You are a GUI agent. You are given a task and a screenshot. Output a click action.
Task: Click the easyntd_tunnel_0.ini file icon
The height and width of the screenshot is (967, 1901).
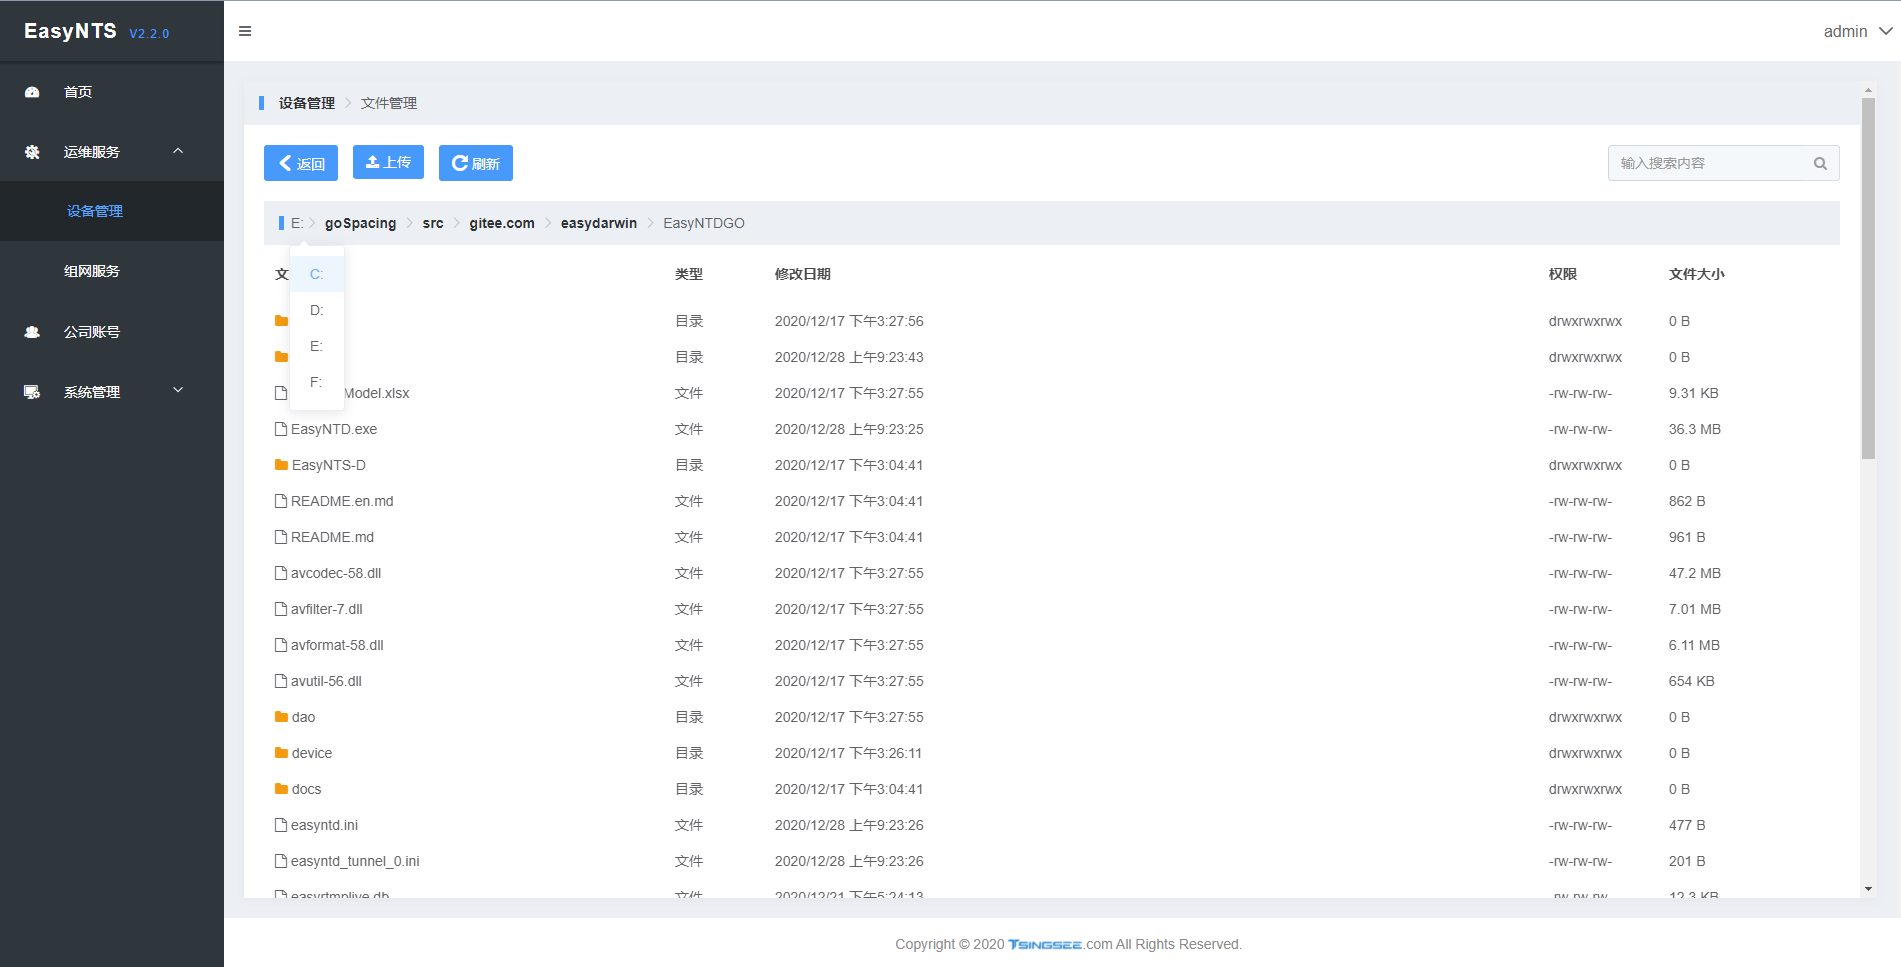pyautogui.click(x=281, y=861)
